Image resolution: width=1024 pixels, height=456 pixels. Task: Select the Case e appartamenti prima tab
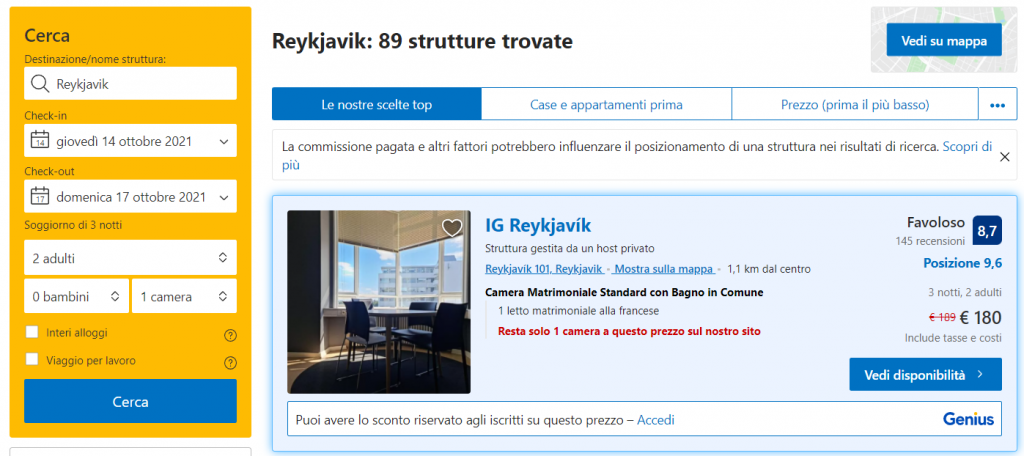point(606,104)
